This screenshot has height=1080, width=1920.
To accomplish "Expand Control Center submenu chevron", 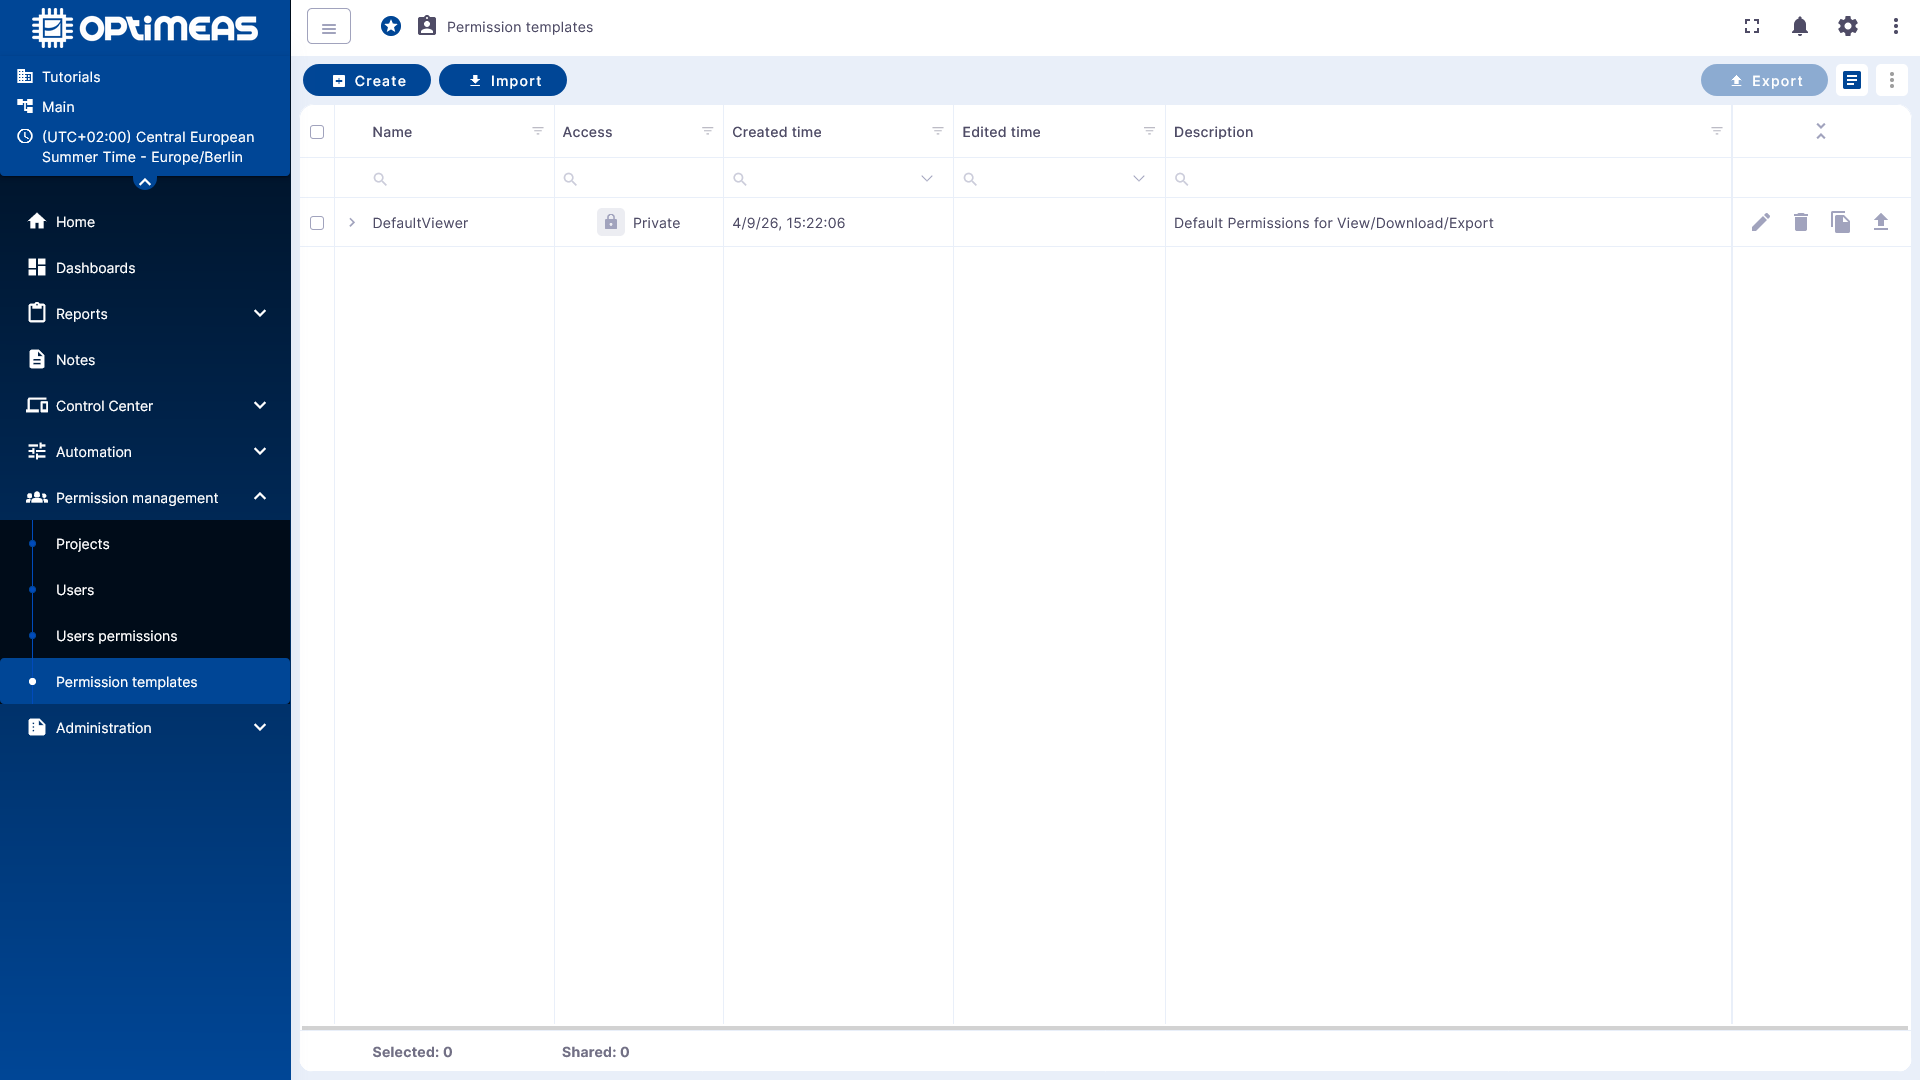I will click(260, 405).
